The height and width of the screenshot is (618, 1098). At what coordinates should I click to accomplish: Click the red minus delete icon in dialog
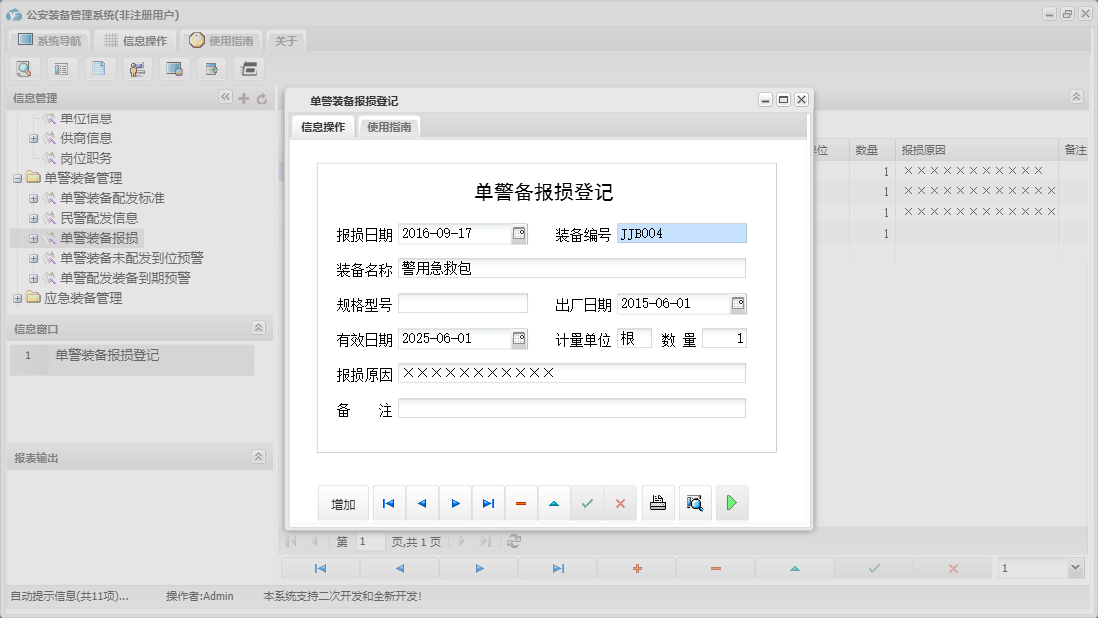pyautogui.click(x=521, y=504)
